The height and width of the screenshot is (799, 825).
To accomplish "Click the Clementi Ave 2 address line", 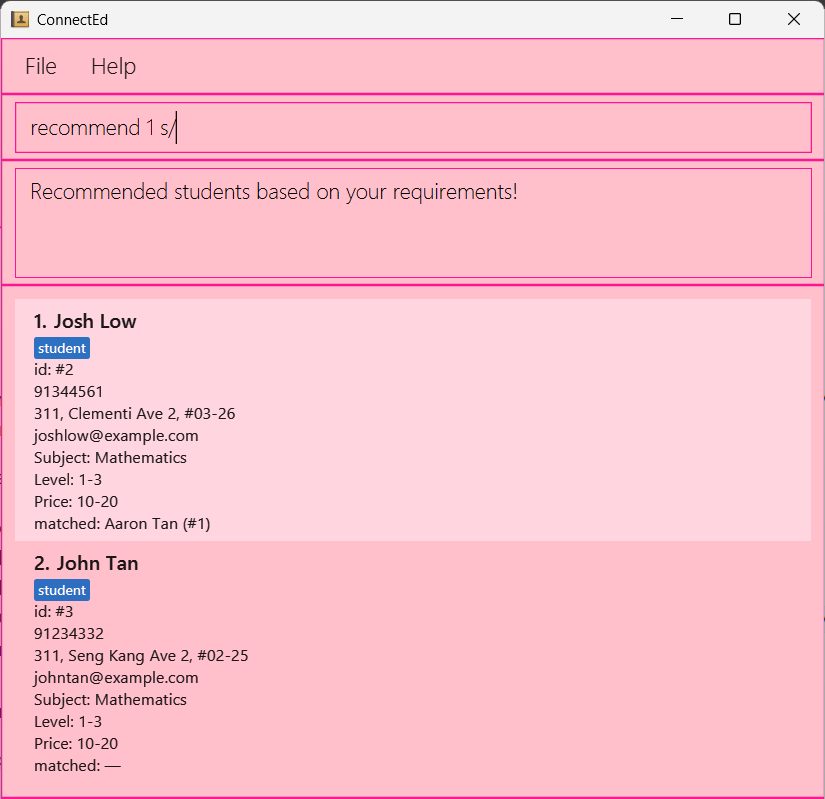I will 134,413.
